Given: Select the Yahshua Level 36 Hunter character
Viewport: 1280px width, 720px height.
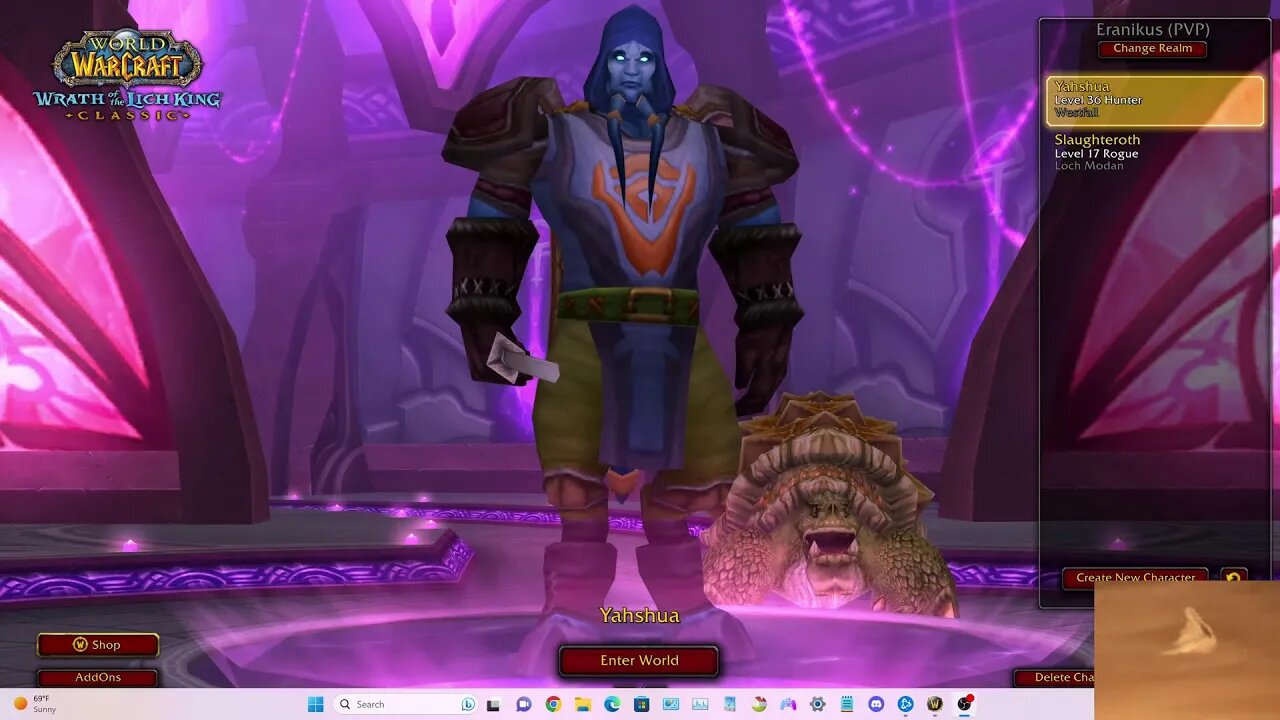Looking at the screenshot, I should (1155, 100).
